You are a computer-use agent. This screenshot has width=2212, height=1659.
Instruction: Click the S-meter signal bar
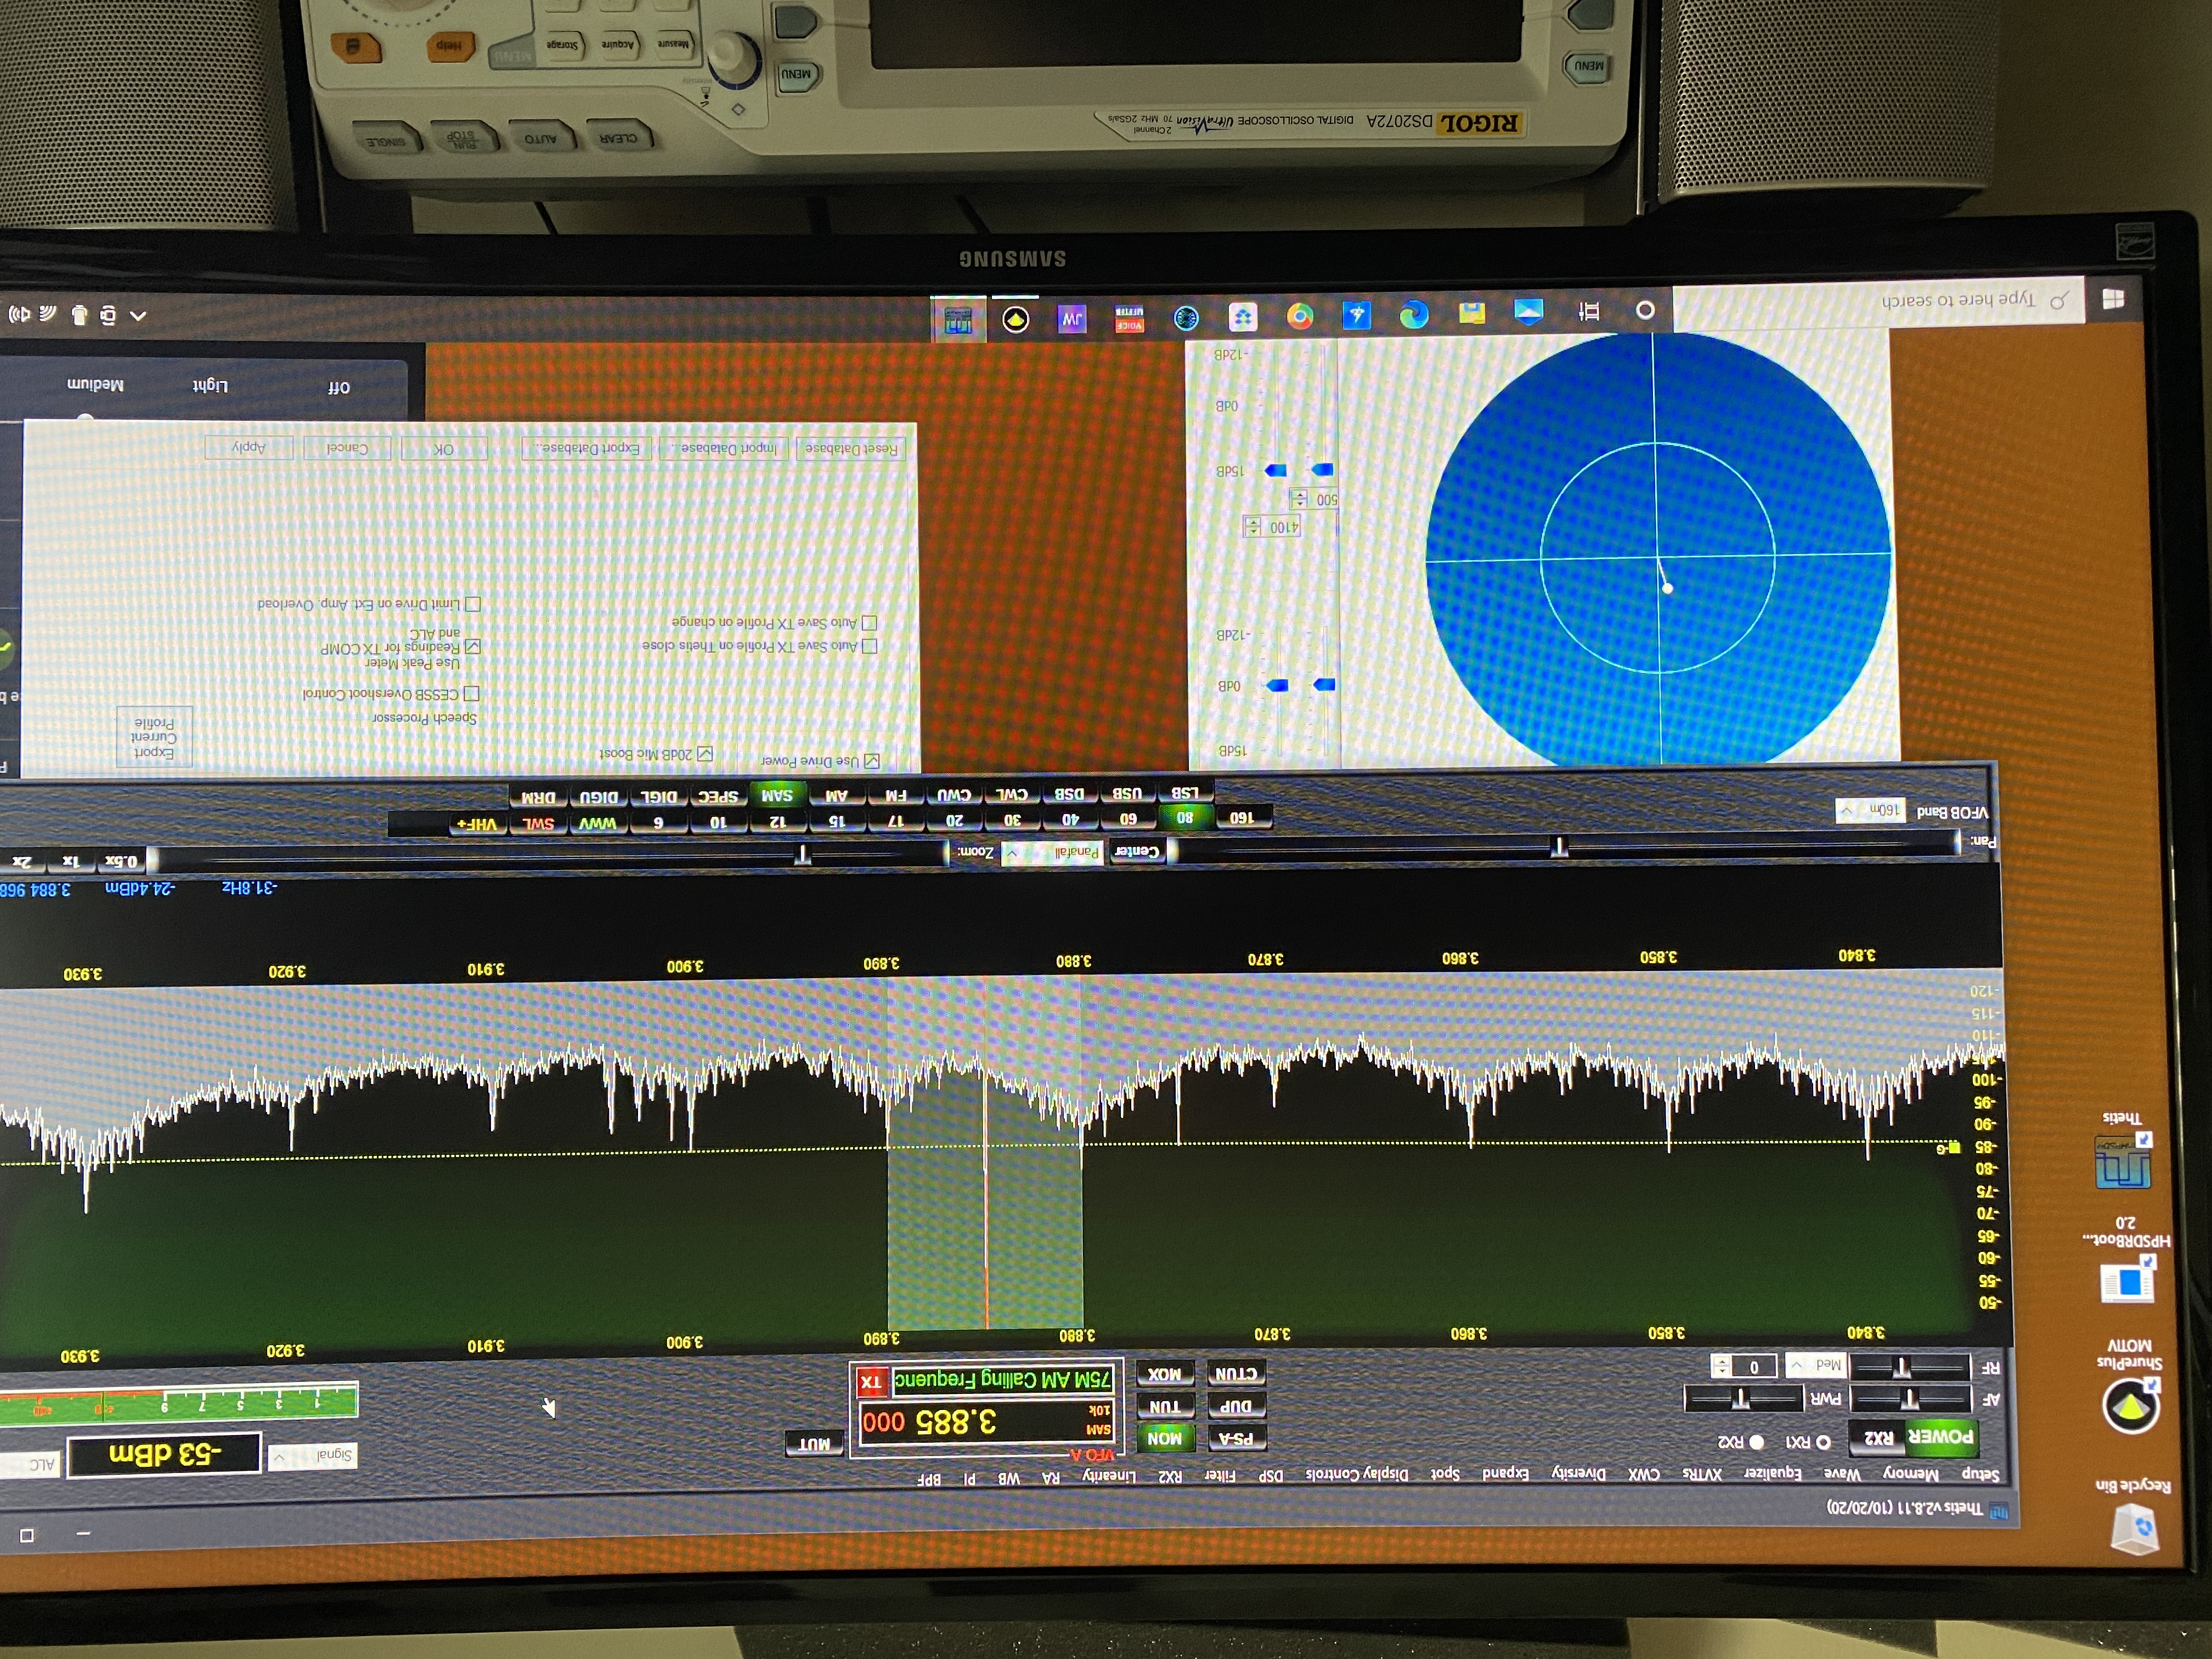(x=178, y=1402)
